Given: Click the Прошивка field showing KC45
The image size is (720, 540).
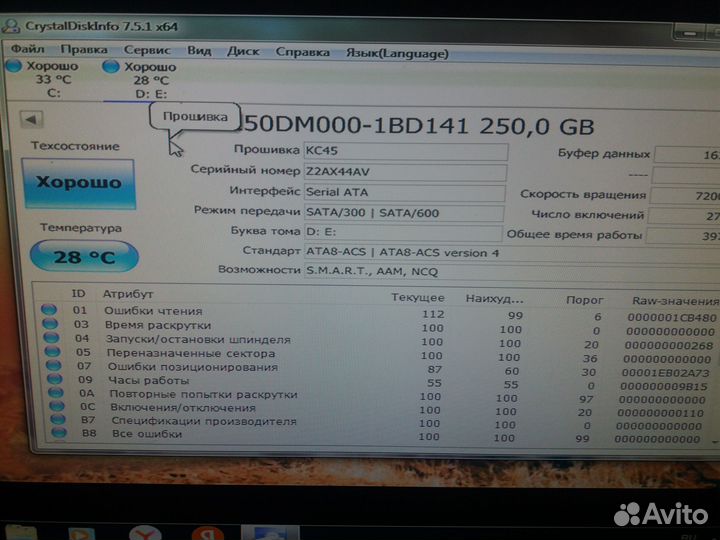Looking at the screenshot, I should click(405, 151).
